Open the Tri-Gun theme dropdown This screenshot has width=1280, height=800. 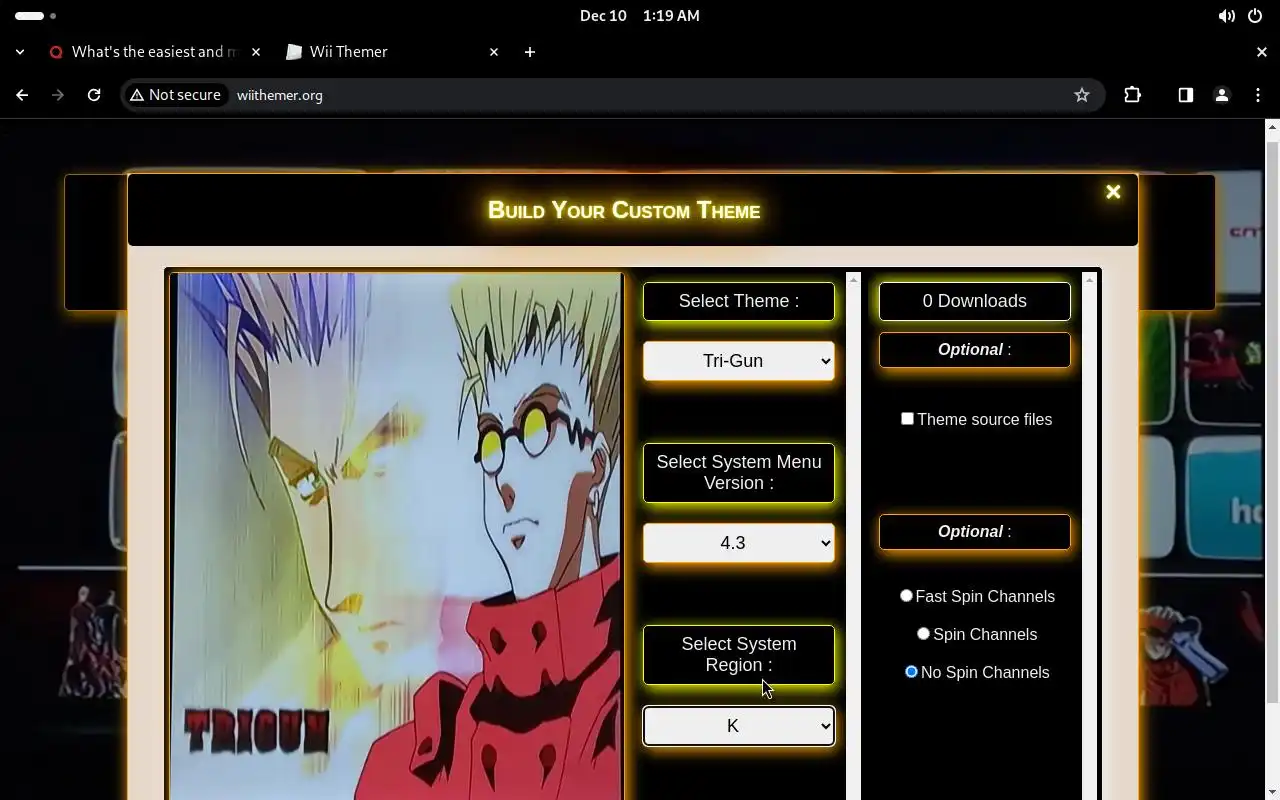[x=739, y=361]
